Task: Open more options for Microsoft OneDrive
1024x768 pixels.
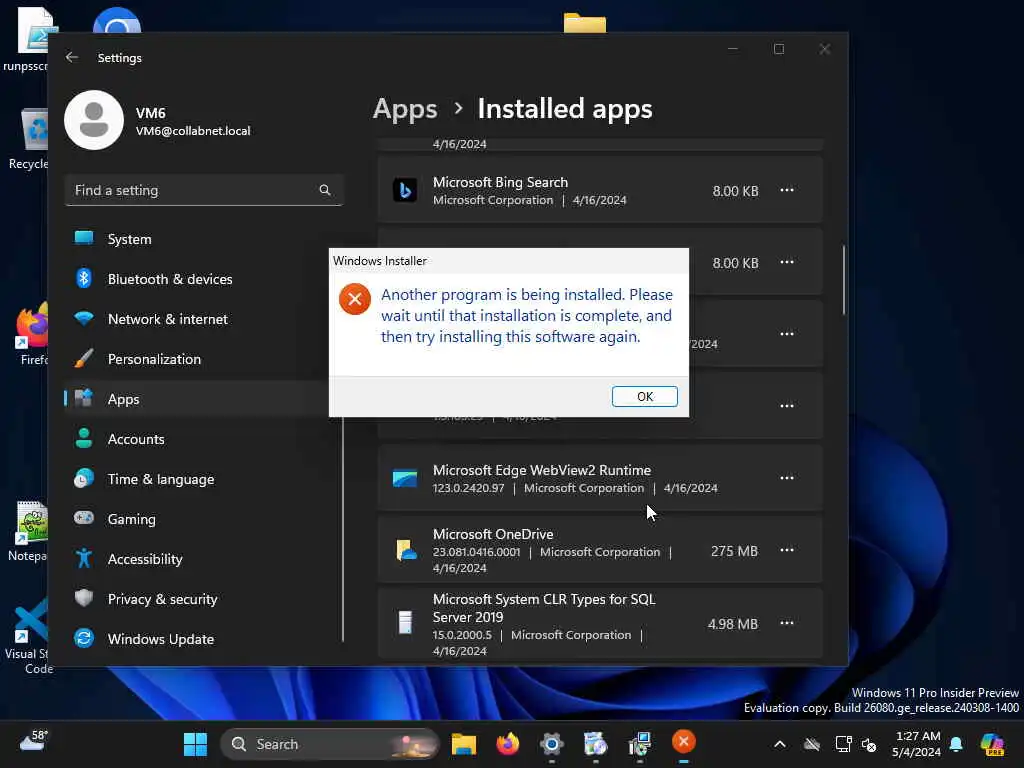Action: [x=787, y=550]
